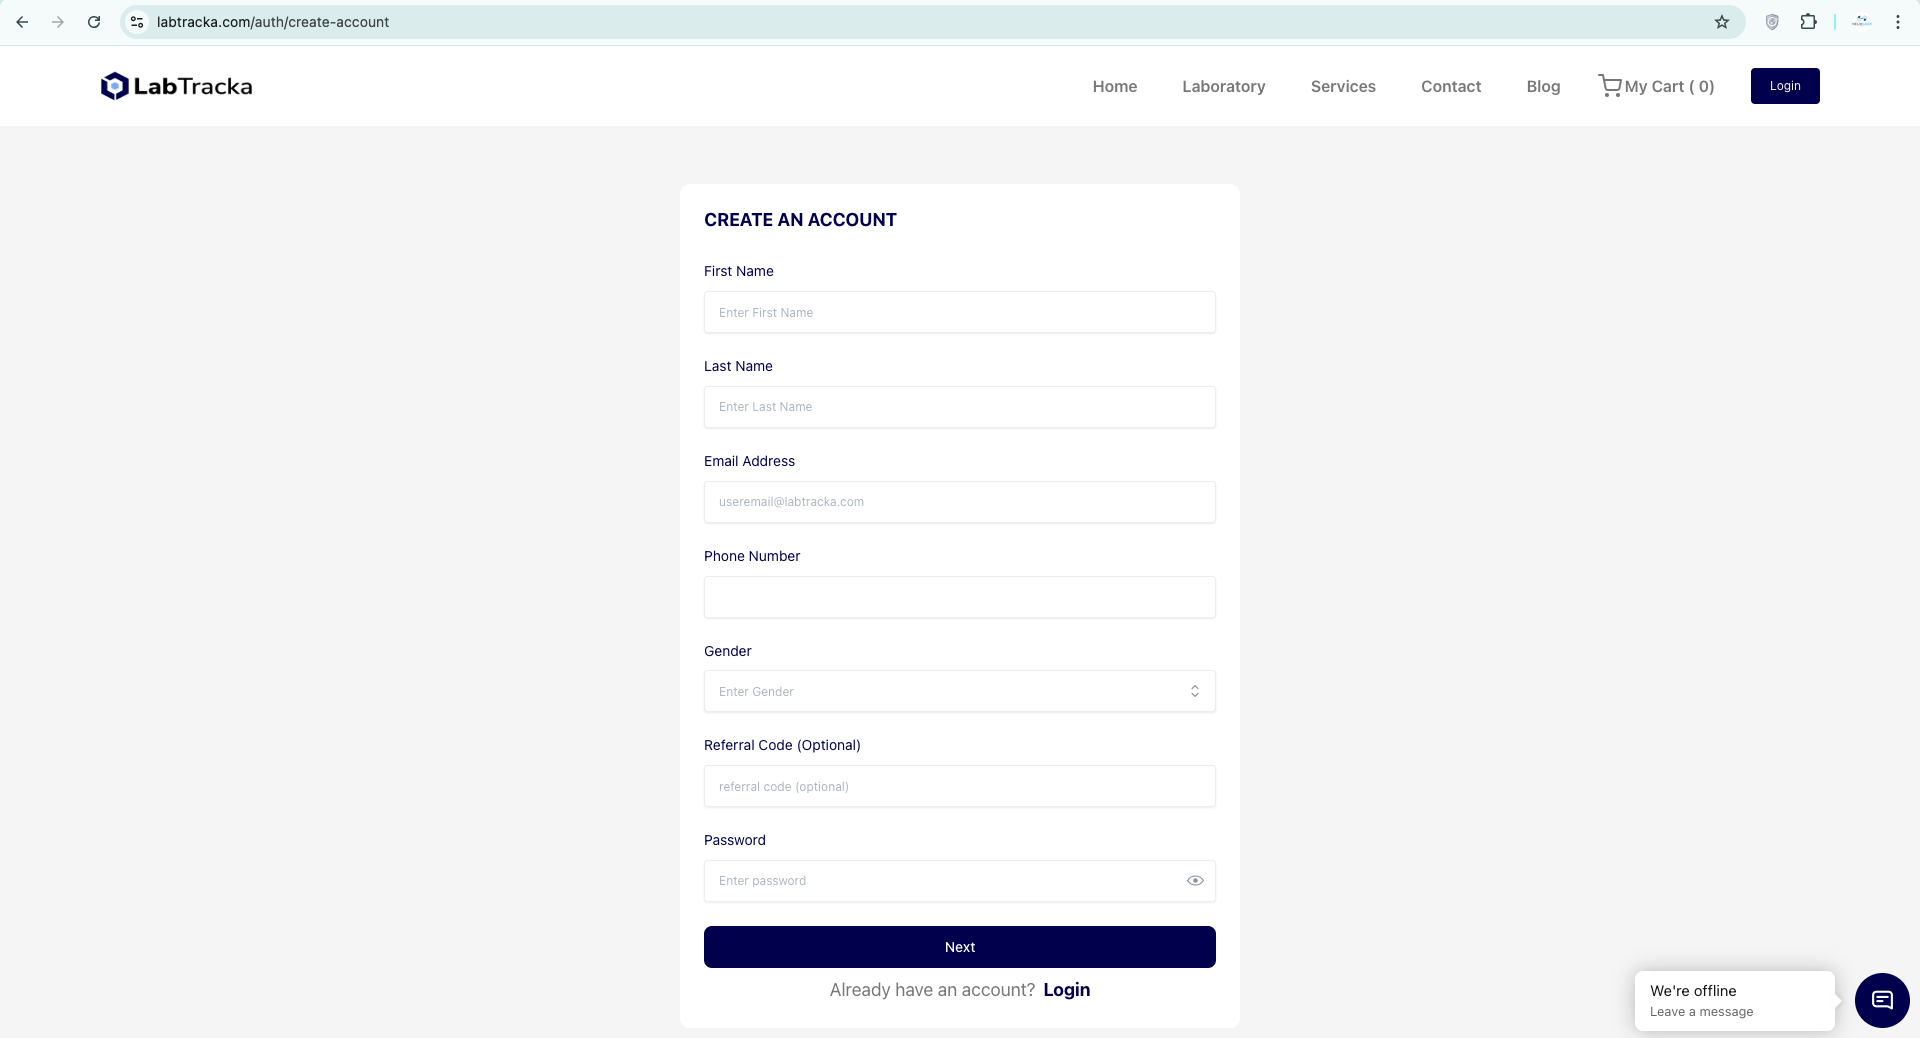Reload the page using the refresh icon

(x=94, y=22)
